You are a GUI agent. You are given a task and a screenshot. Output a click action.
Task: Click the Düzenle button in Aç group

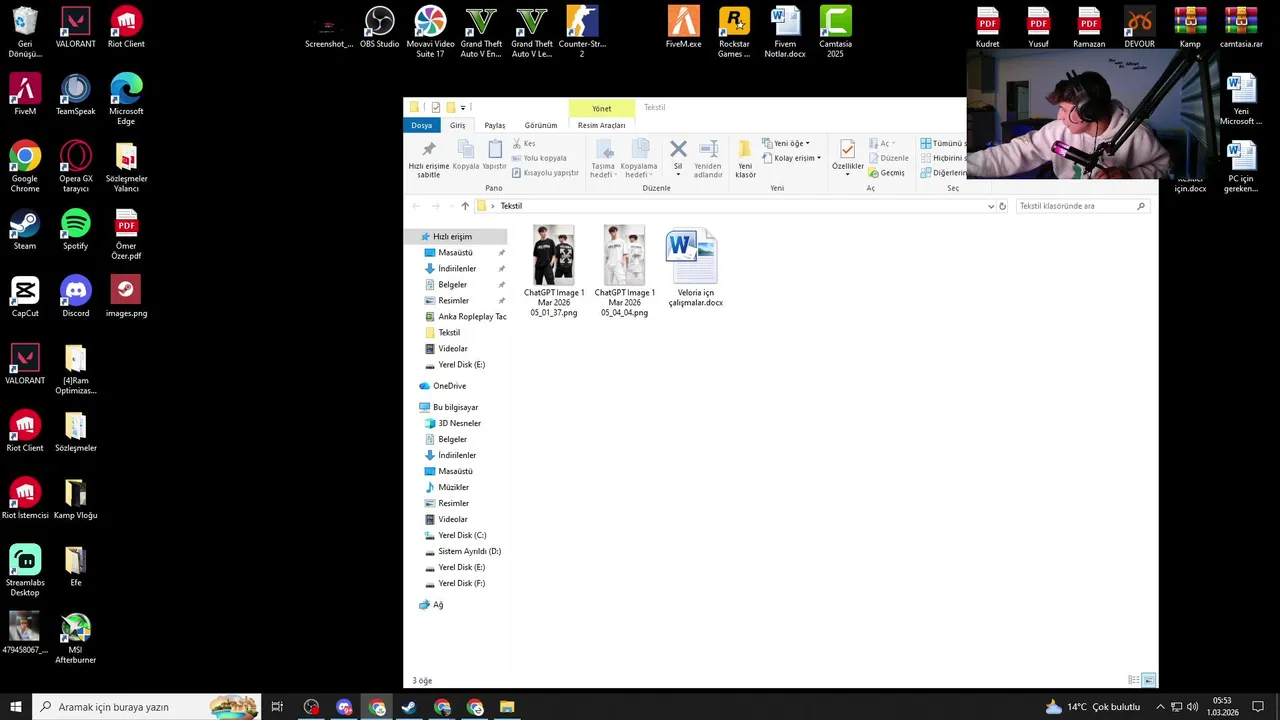pyautogui.click(x=888, y=158)
